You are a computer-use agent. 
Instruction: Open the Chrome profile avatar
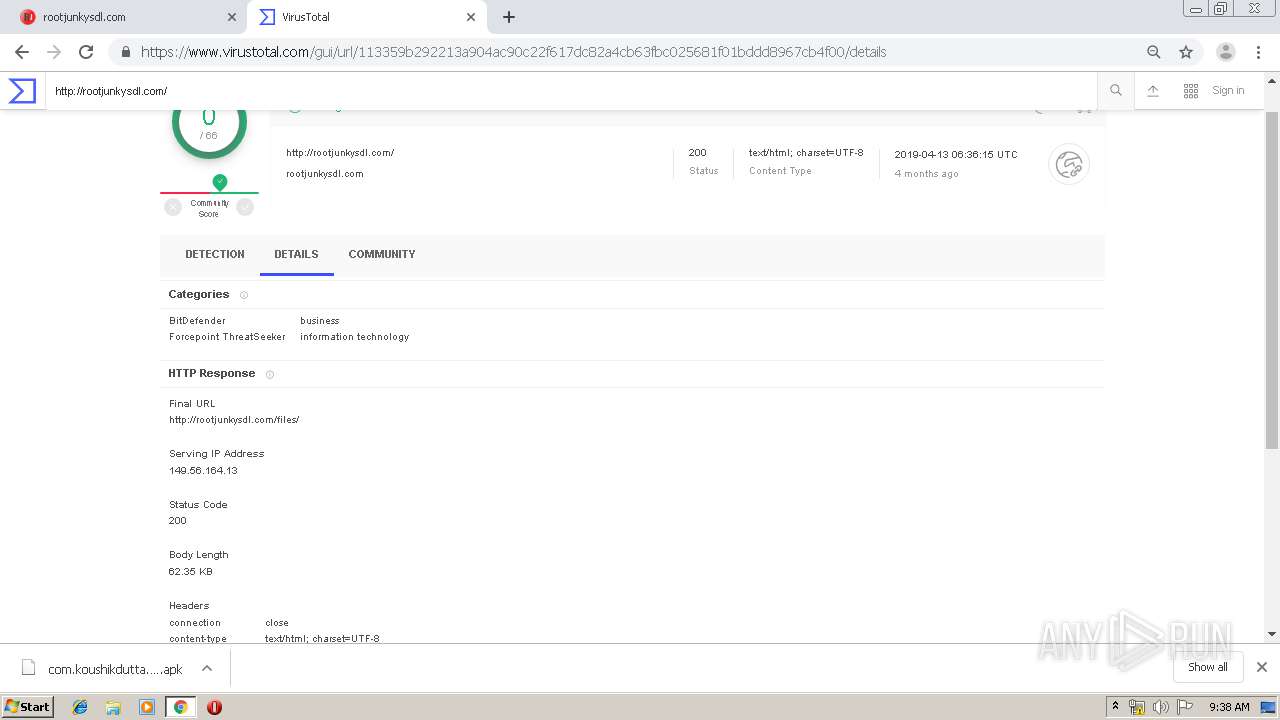click(1226, 52)
